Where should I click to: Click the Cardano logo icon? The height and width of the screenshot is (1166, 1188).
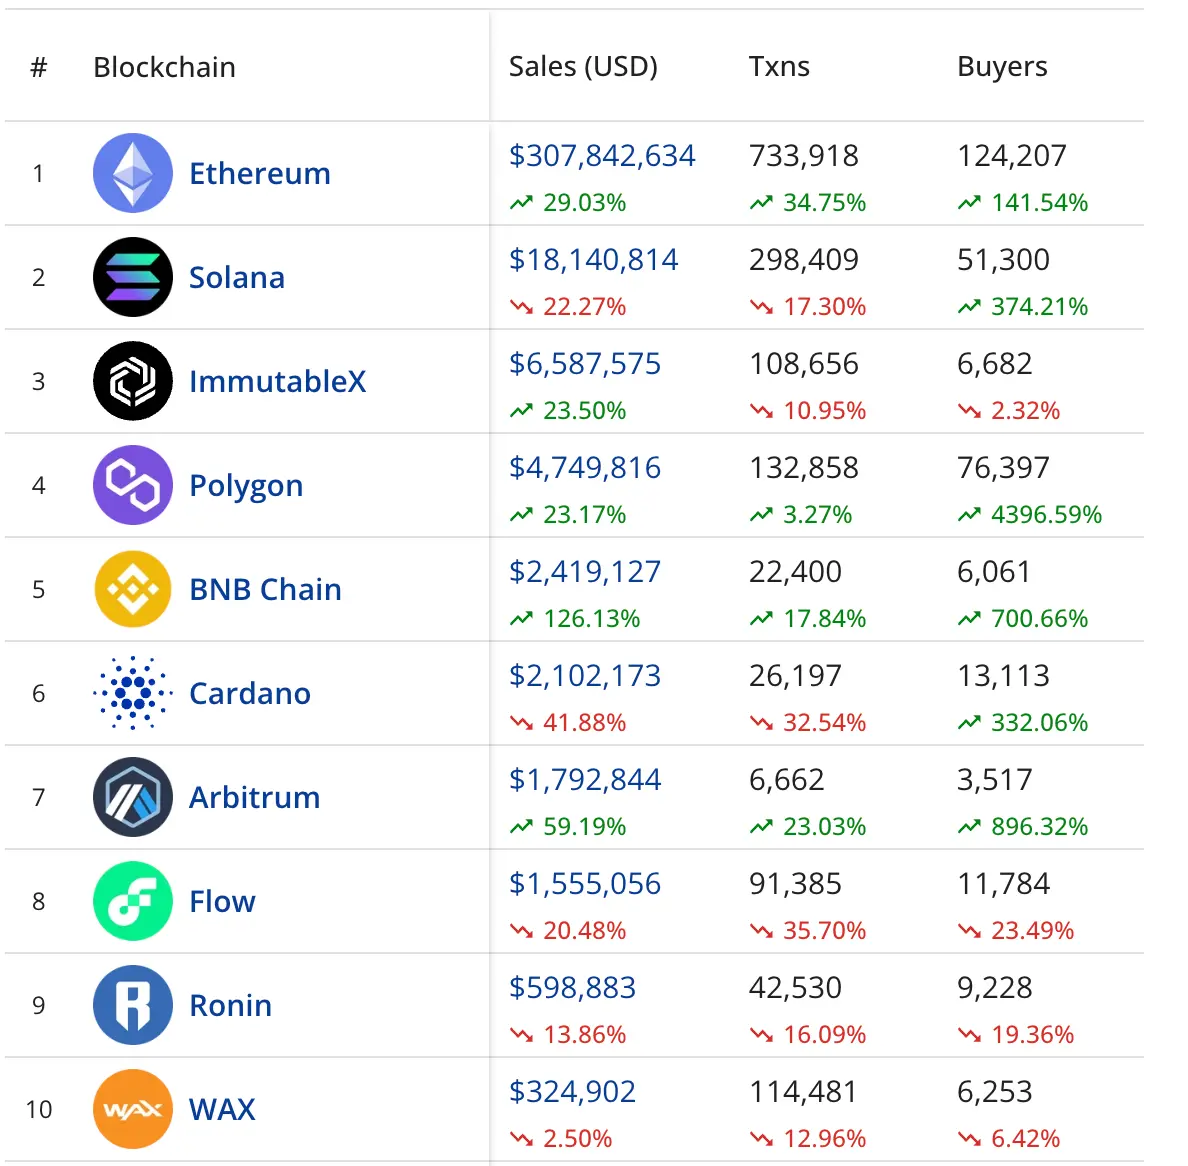(133, 693)
